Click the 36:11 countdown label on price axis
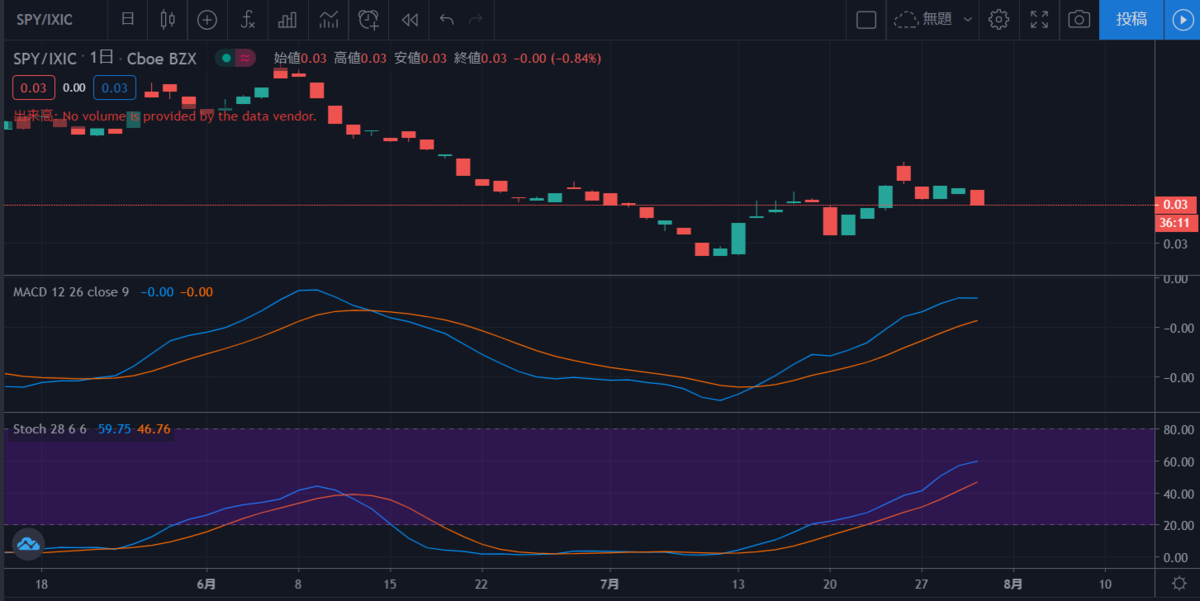The image size is (1200, 601). coord(1175,223)
